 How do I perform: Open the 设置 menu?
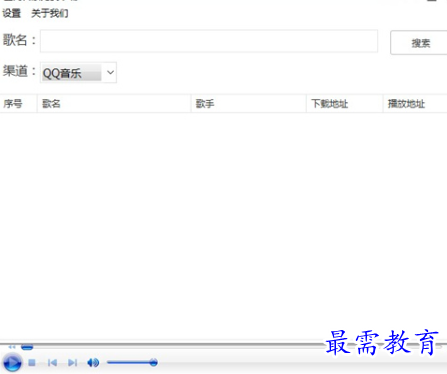point(12,13)
